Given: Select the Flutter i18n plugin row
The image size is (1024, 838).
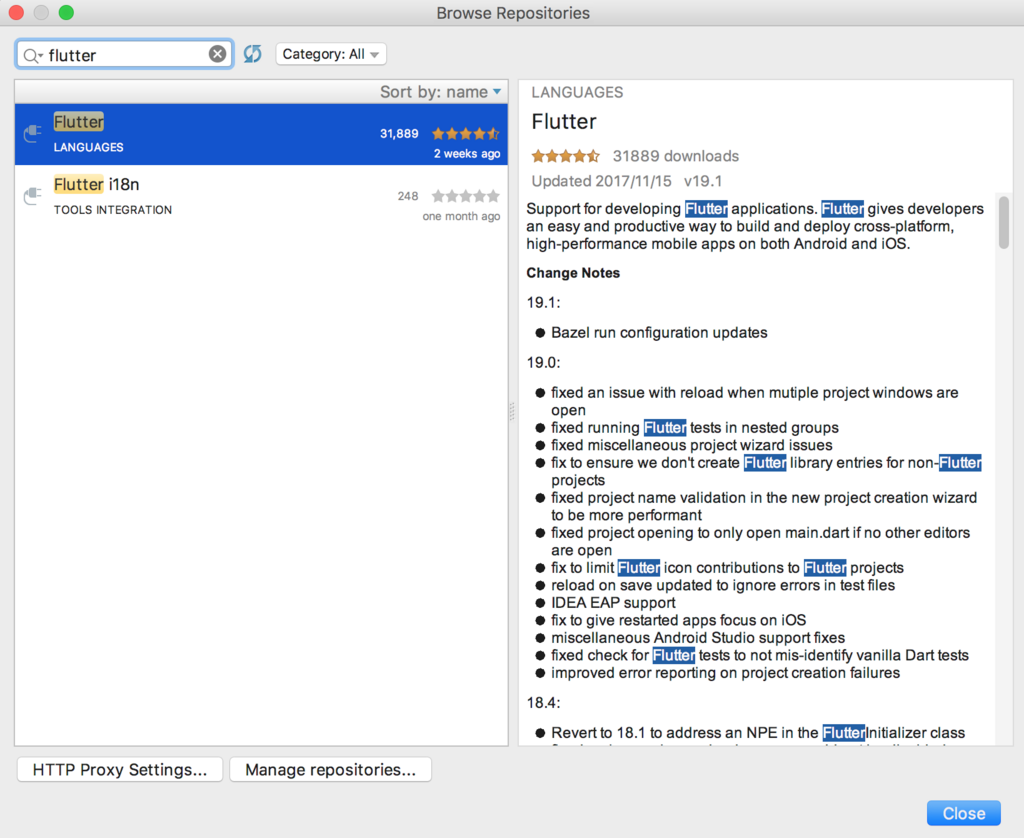Looking at the screenshot, I should pyautogui.click(x=261, y=196).
